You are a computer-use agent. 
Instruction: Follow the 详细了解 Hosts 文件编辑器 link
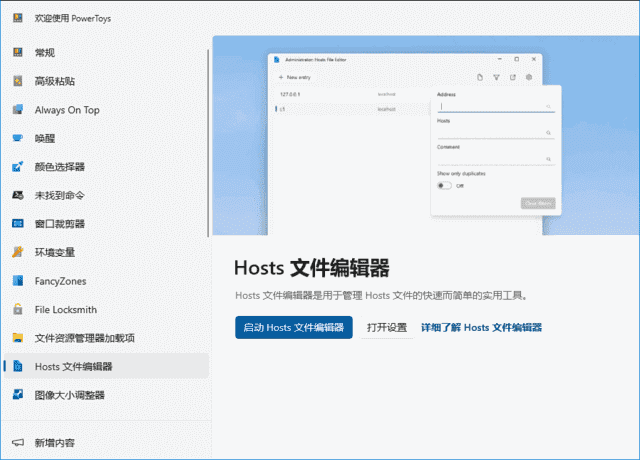(x=481, y=327)
